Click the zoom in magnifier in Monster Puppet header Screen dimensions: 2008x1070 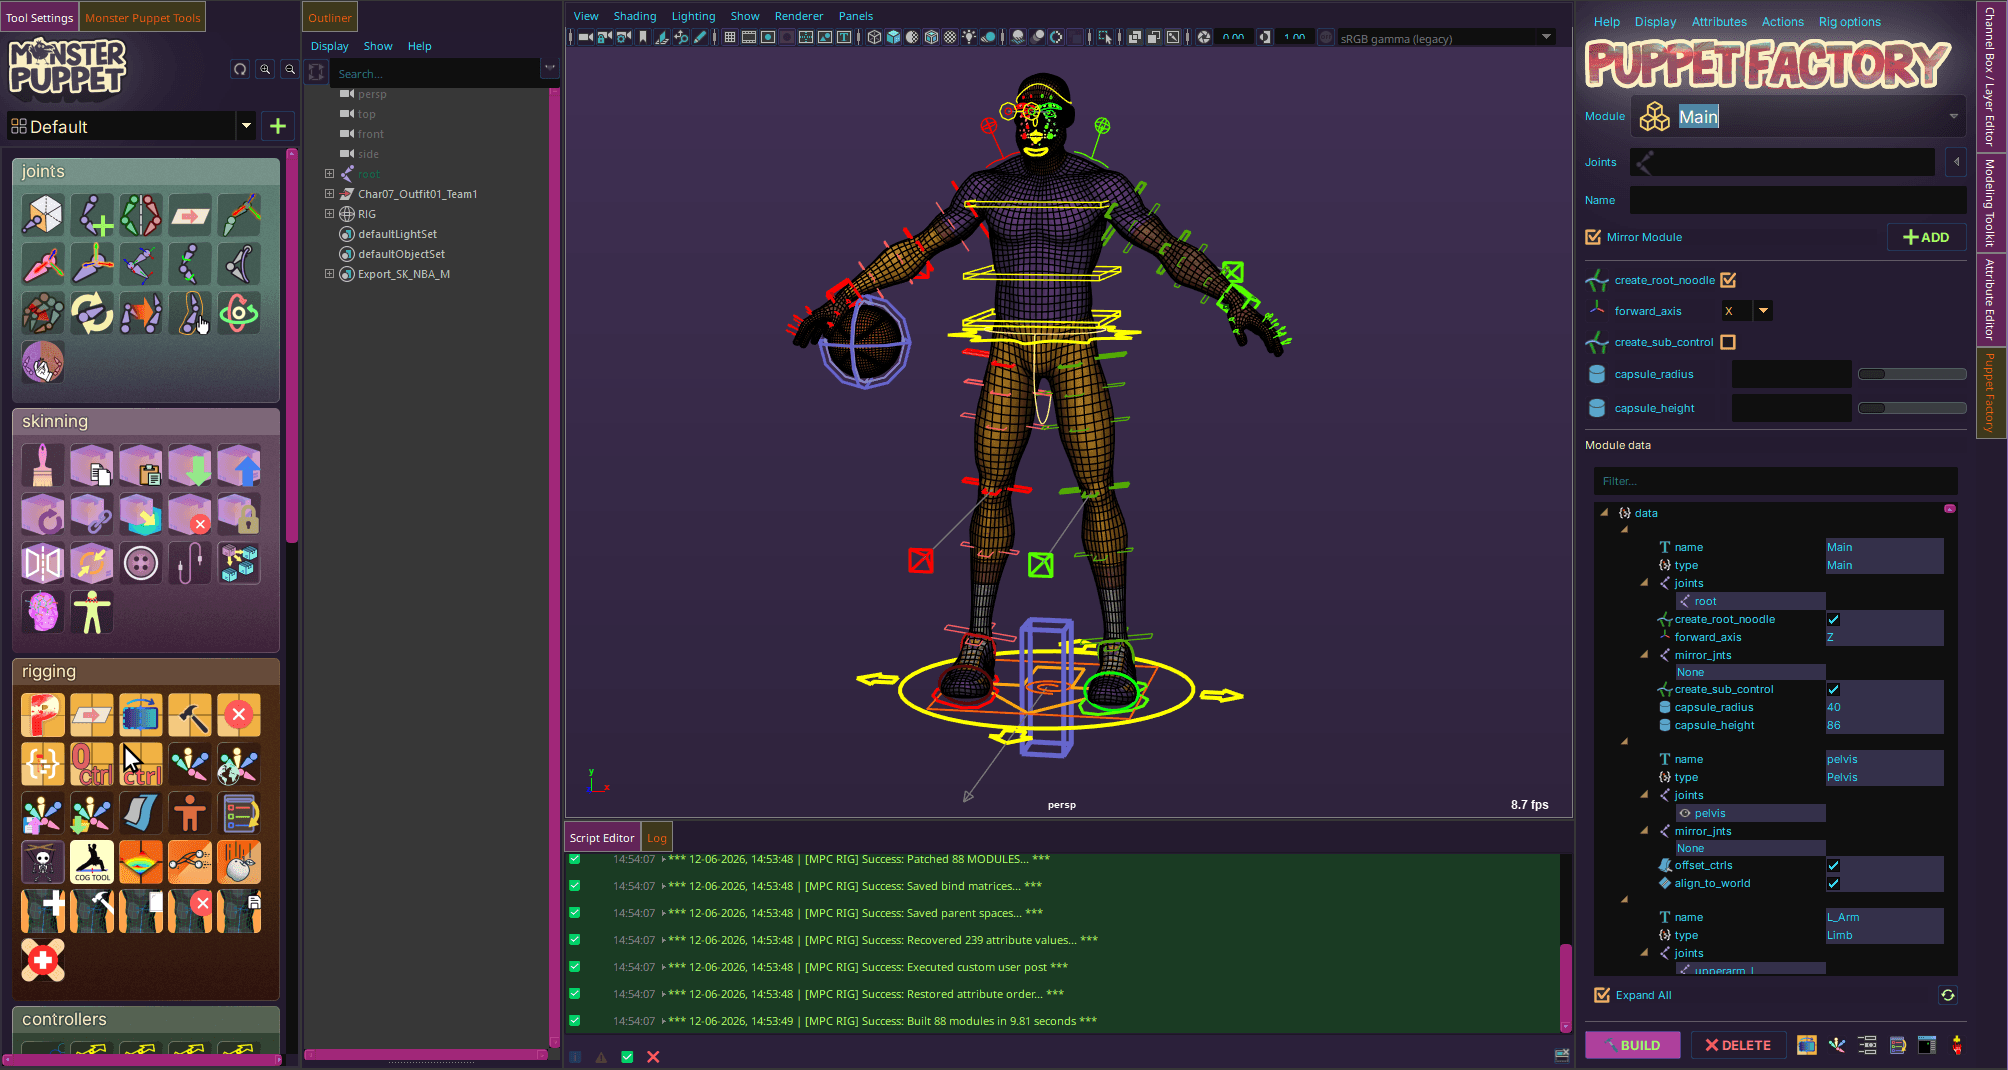[x=265, y=69]
